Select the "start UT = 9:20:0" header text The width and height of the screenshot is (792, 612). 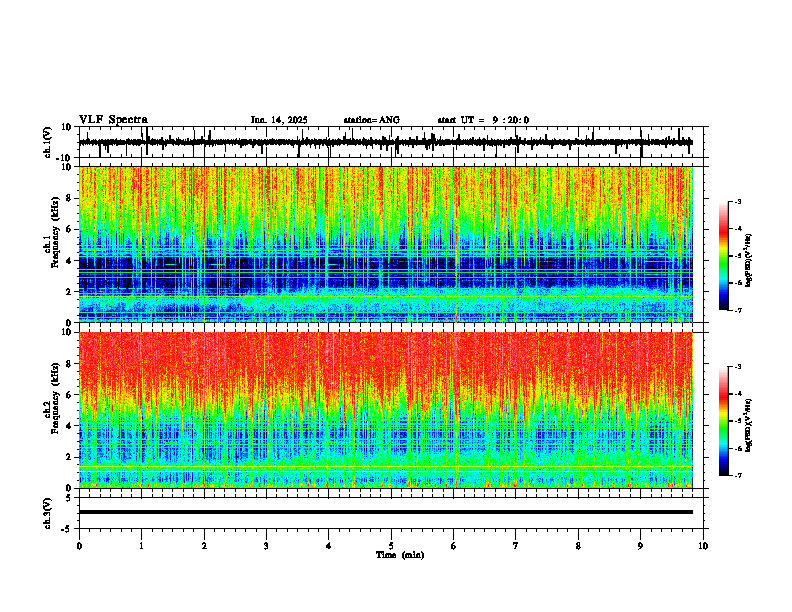tap(483, 120)
